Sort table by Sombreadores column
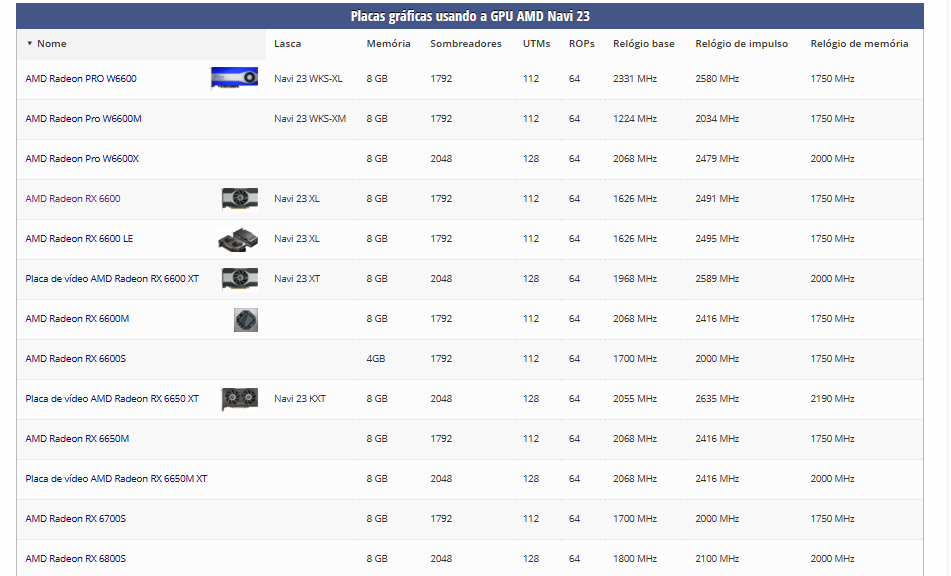Image resolution: width=951 pixels, height=576 pixels. [466, 44]
